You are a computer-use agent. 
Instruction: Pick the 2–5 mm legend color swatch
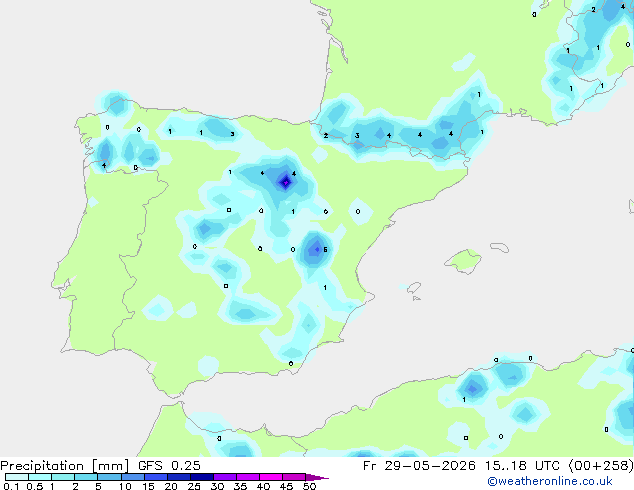pos(86,477)
